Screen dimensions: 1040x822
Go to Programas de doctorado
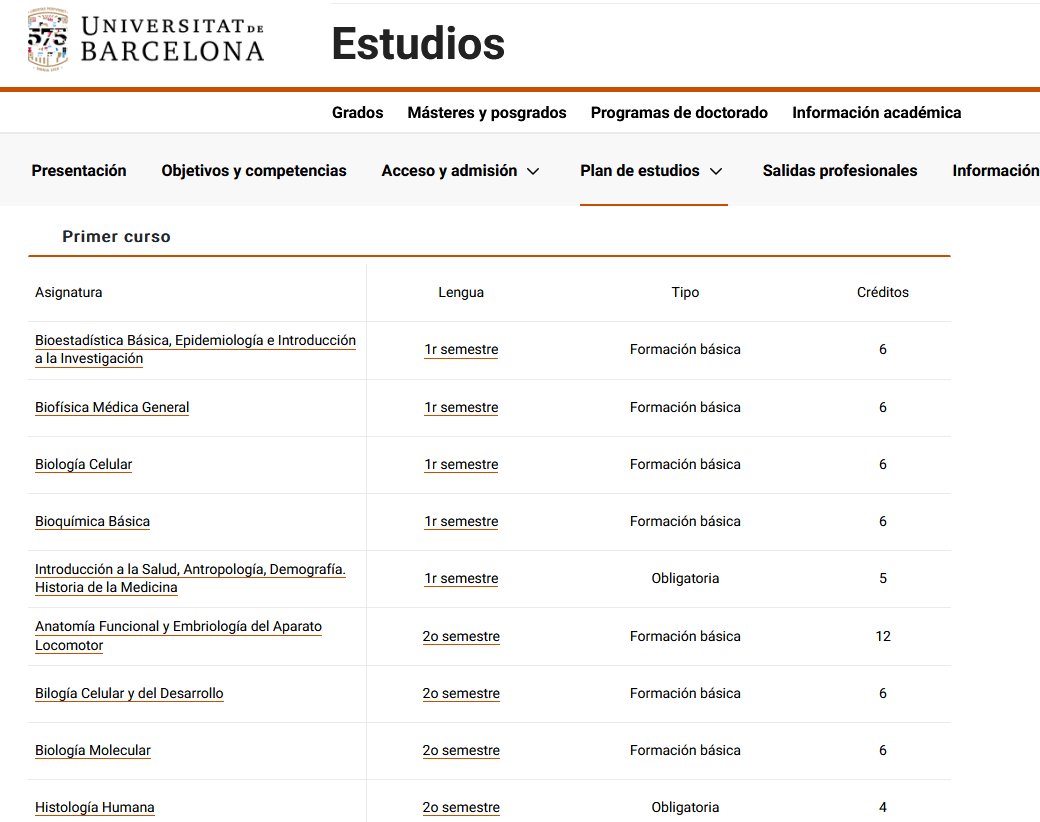coord(679,113)
